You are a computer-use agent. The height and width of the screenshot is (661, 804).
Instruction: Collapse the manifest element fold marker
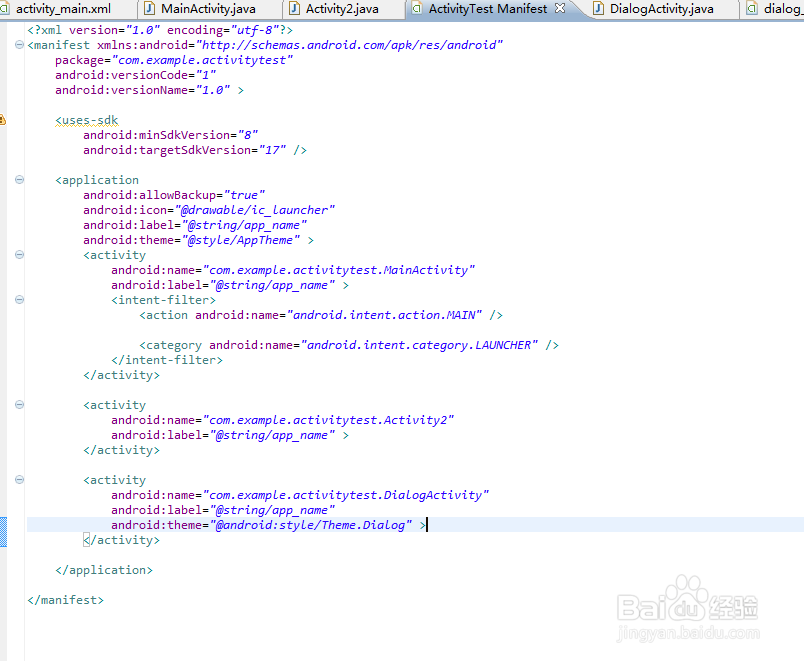19,45
